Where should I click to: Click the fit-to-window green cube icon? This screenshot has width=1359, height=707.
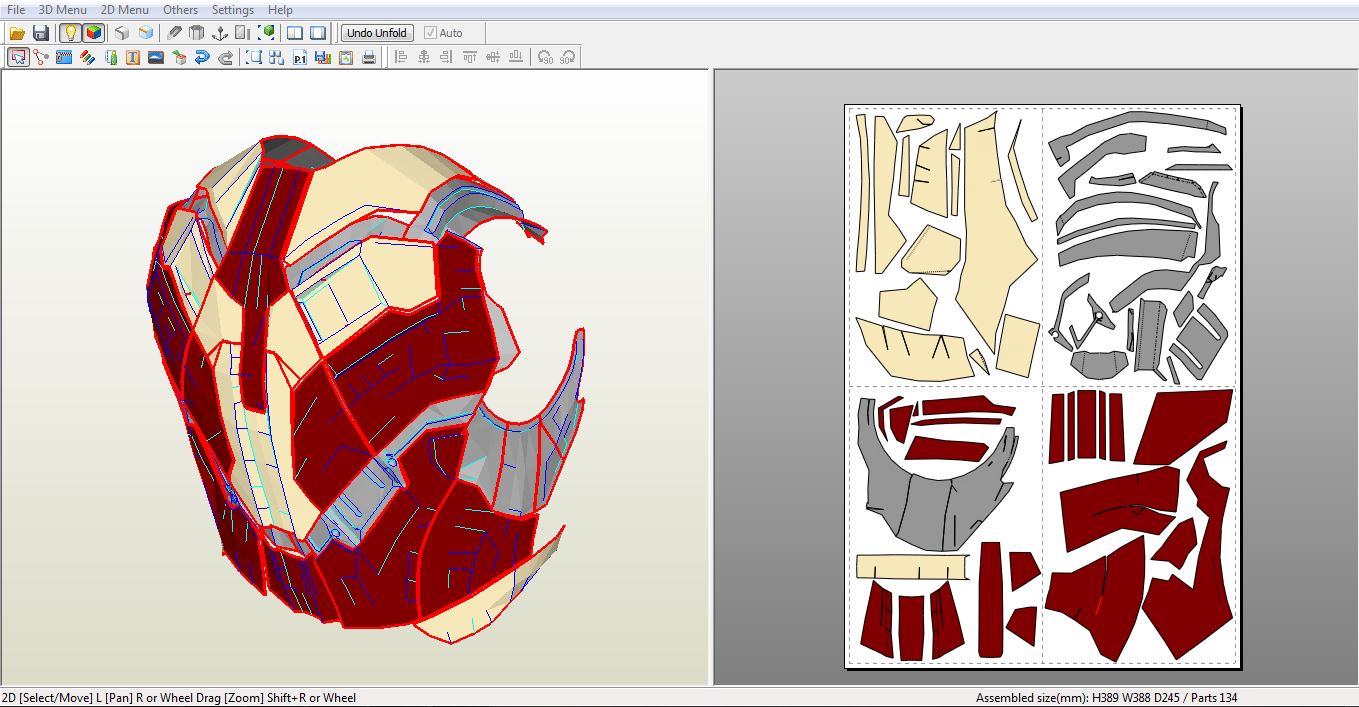click(x=266, y=33)
